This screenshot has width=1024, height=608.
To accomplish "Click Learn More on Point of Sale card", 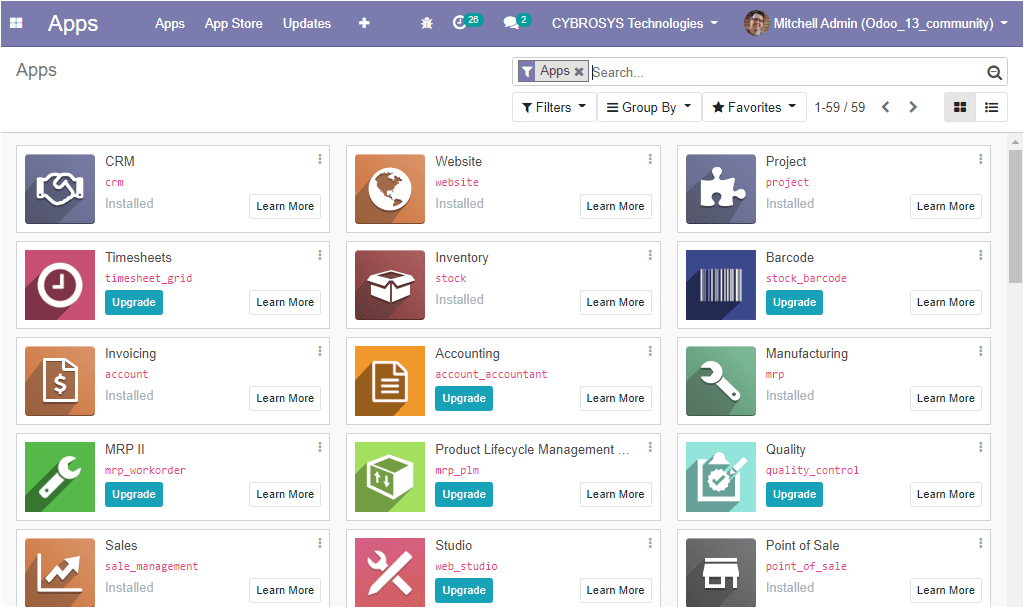I will 946,590.
